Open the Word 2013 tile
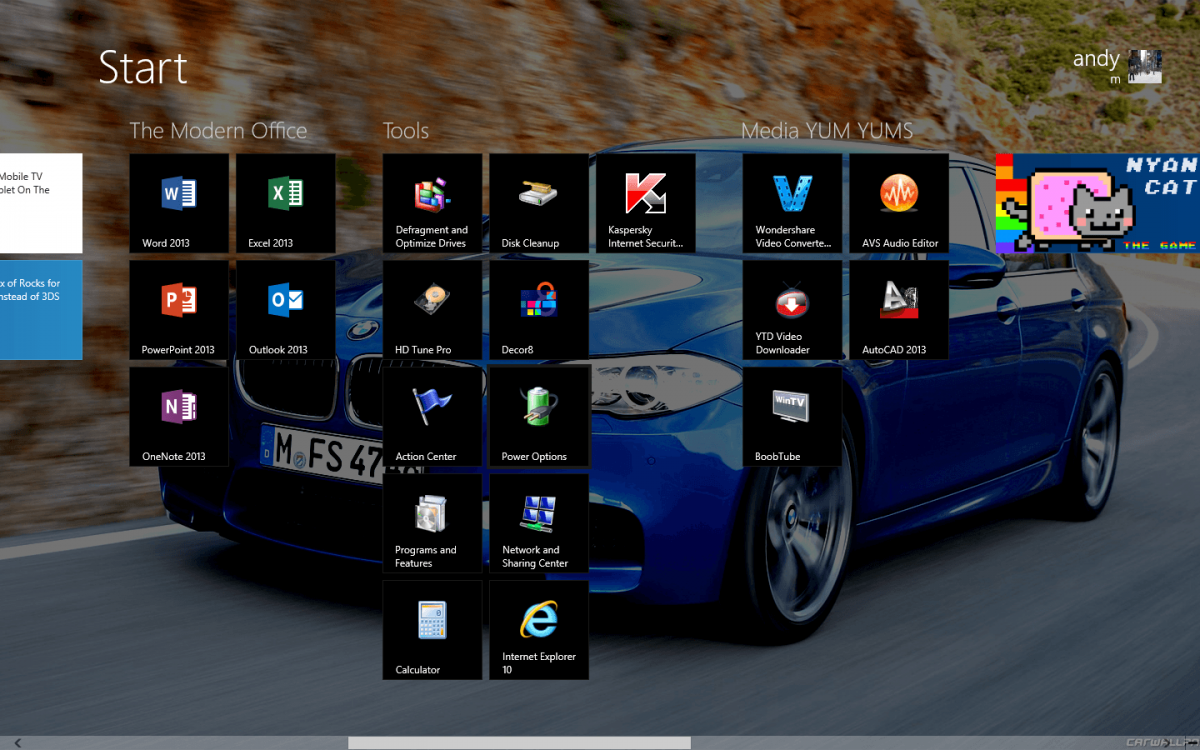The width and height of the screenshot is (1200, 750). tap(179, 203)
